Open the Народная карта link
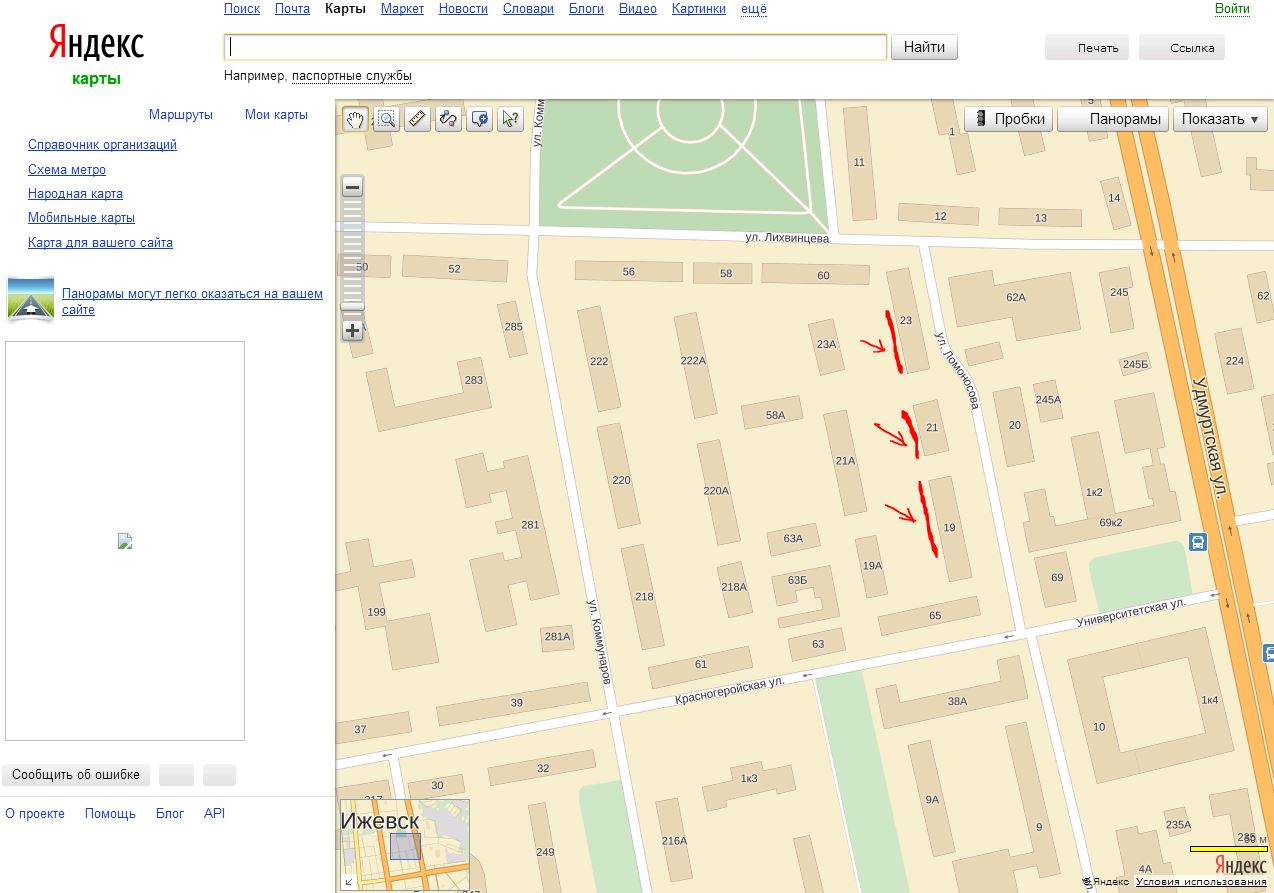Image resolution: width=1274 pixels, height=893 pixels. 75,194
